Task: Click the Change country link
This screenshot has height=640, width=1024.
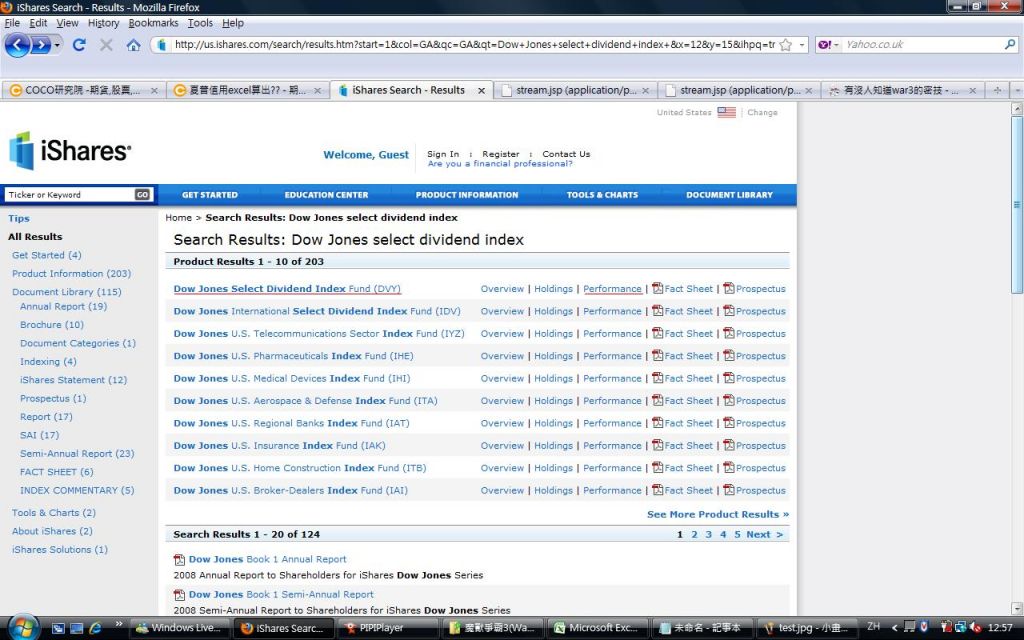Action: click(762, 112)
